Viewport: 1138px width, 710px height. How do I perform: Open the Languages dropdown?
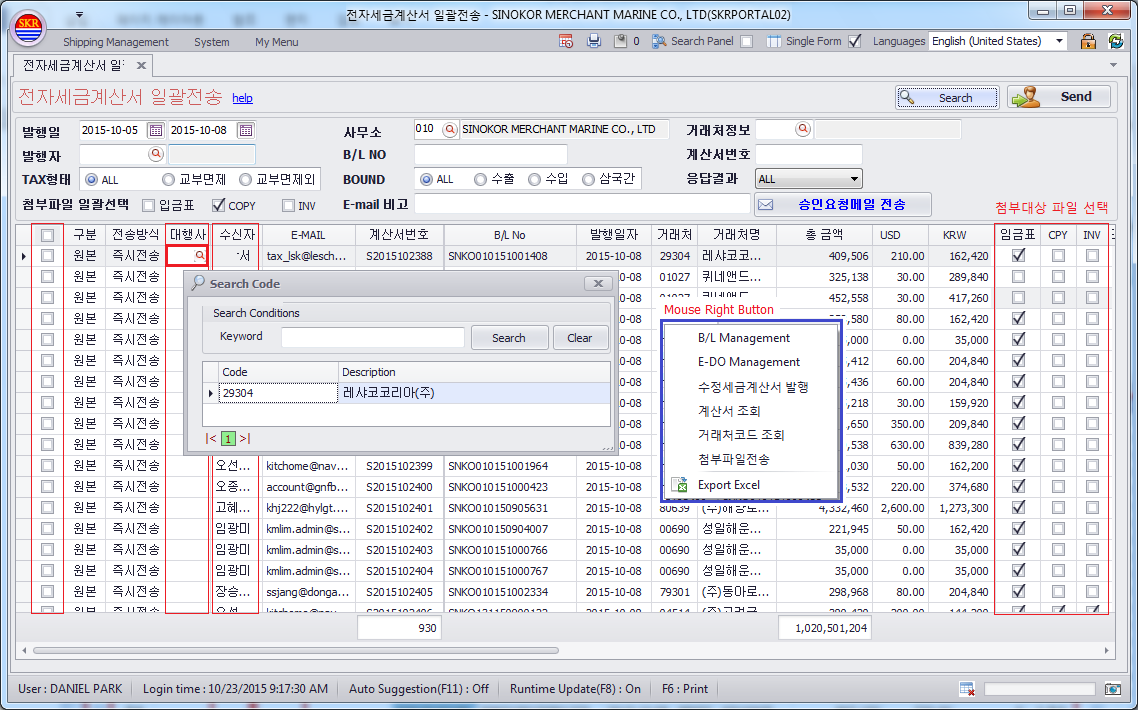(1060, 41)
